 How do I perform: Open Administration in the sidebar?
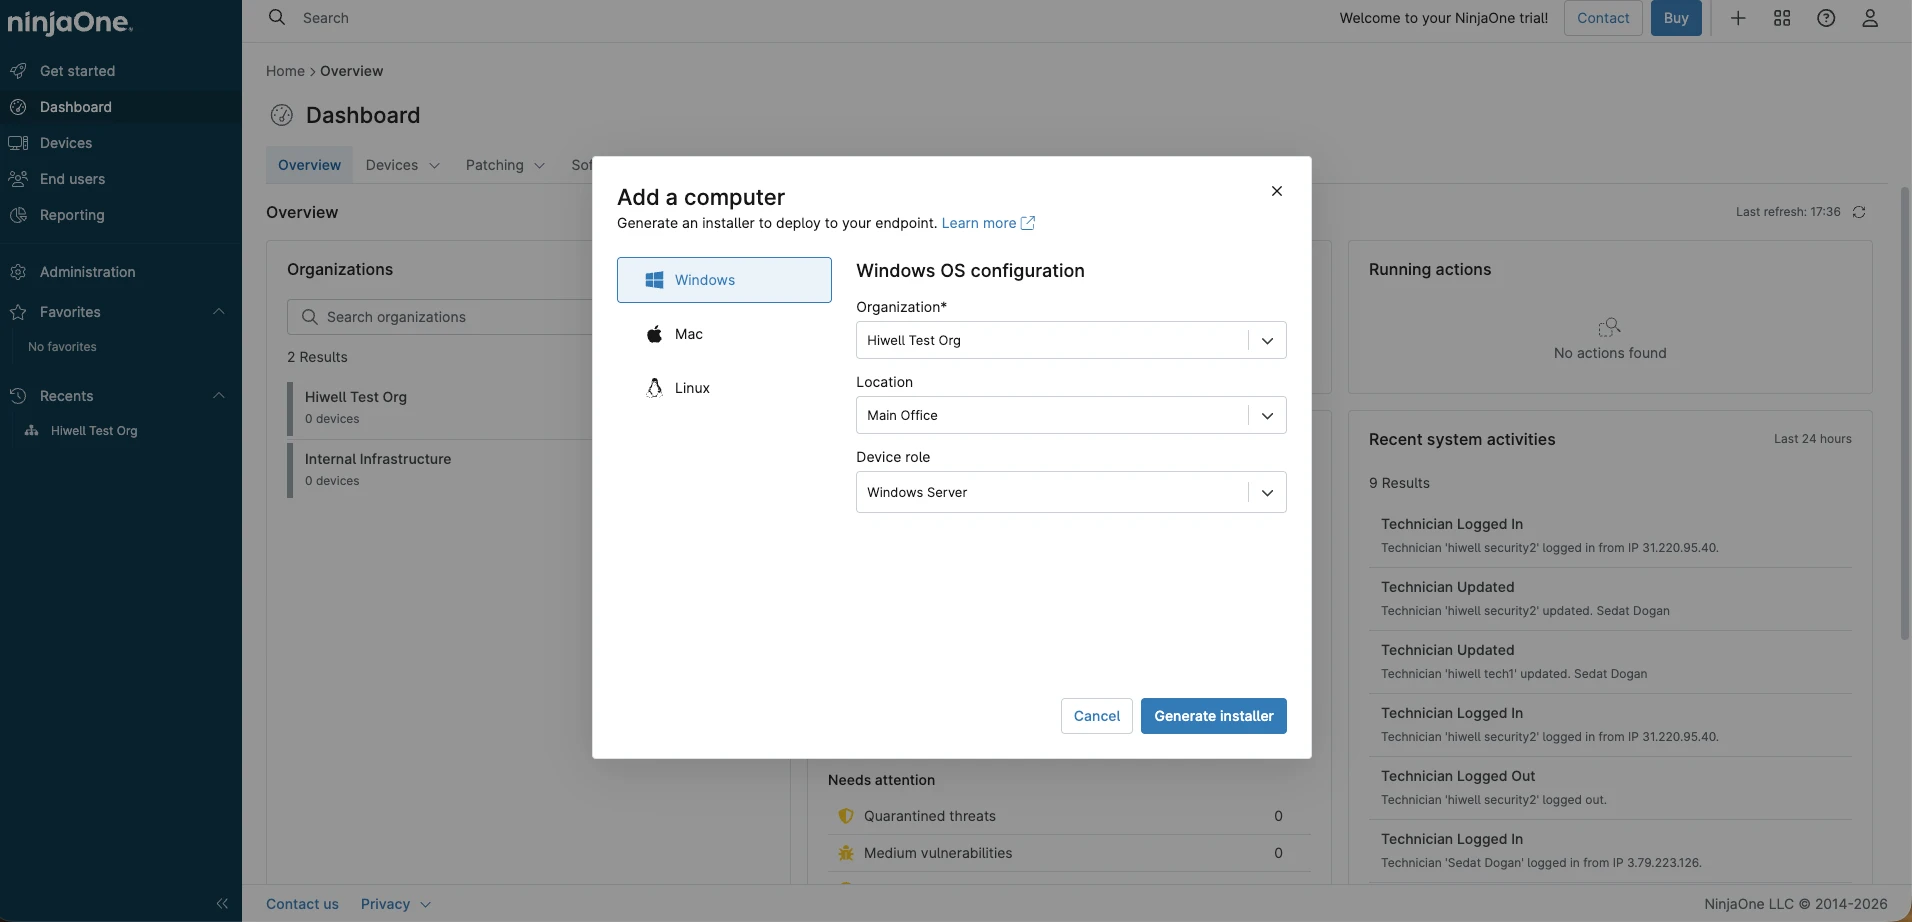point(121,272)
